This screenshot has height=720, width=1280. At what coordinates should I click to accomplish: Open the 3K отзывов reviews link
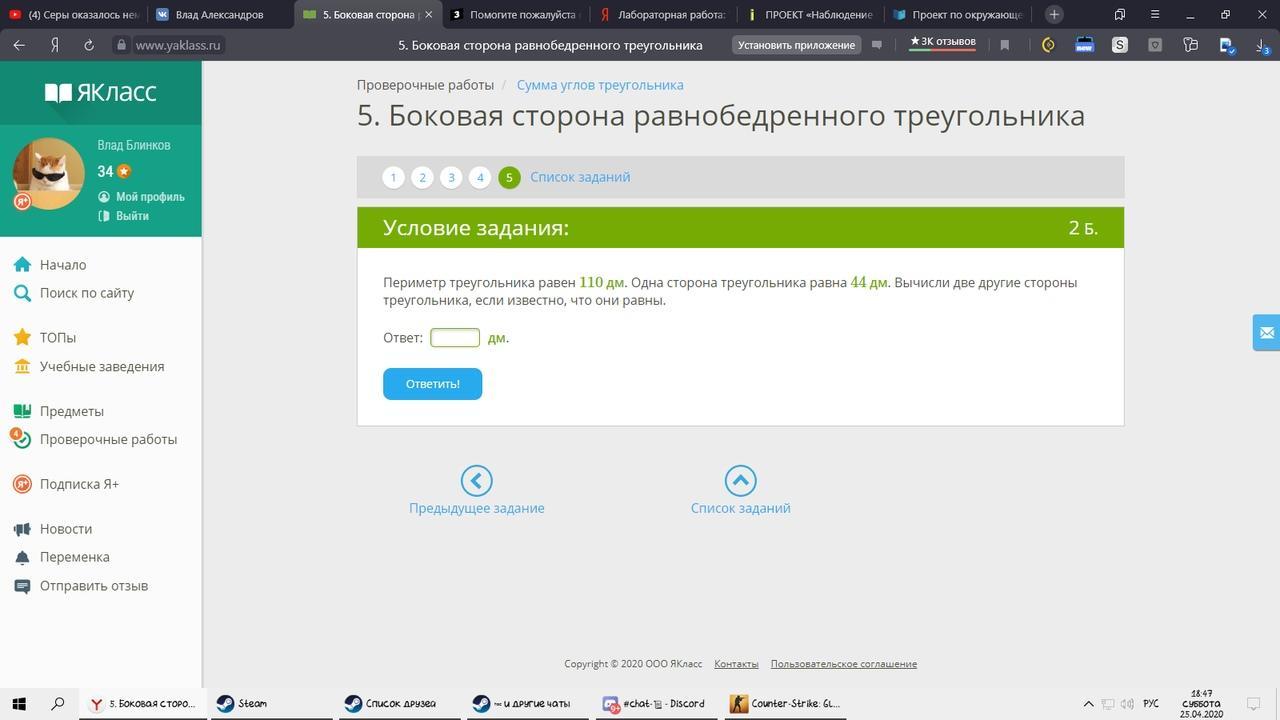coord(942,42)
